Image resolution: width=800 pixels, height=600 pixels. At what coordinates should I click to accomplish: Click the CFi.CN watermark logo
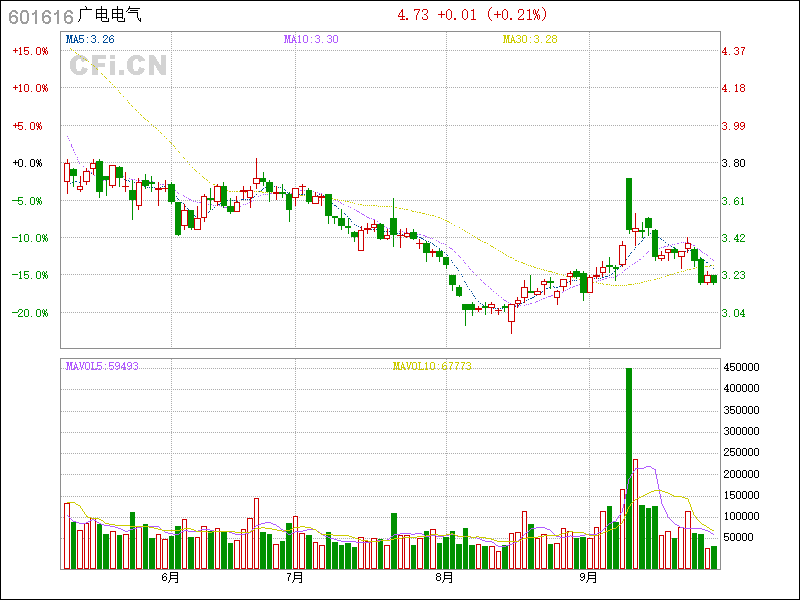pos(118,66)
